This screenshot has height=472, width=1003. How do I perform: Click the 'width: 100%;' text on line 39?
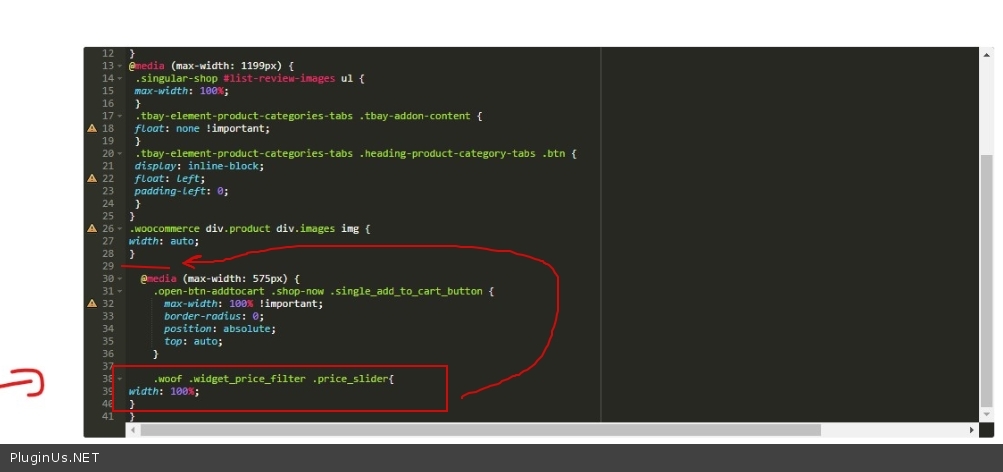tap(164, 391)
